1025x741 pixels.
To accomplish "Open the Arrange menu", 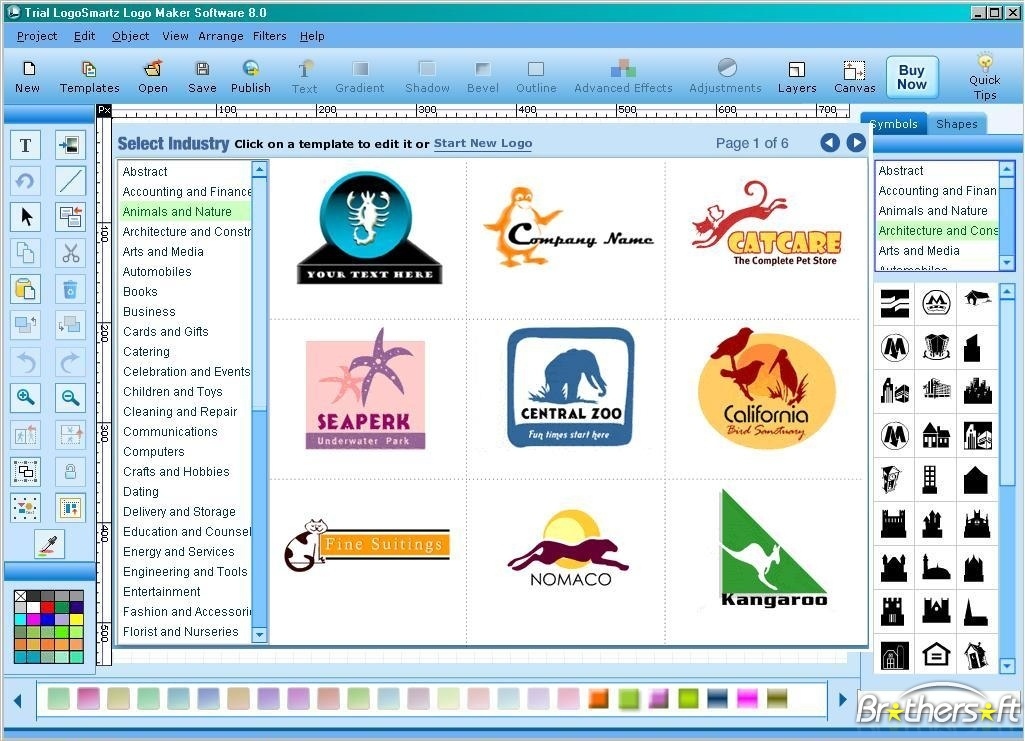I will (x=220, y=36).
